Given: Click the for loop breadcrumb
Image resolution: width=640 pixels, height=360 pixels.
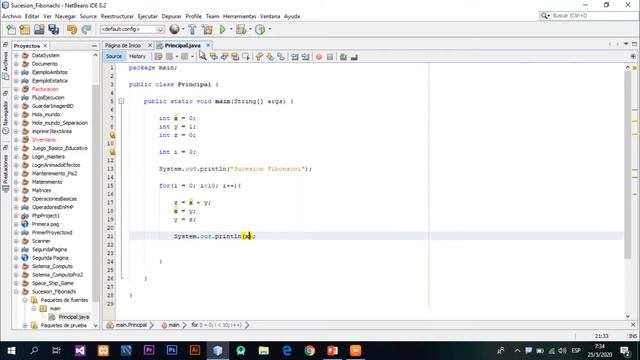Looking at the screenshot, I should (216, 325).
